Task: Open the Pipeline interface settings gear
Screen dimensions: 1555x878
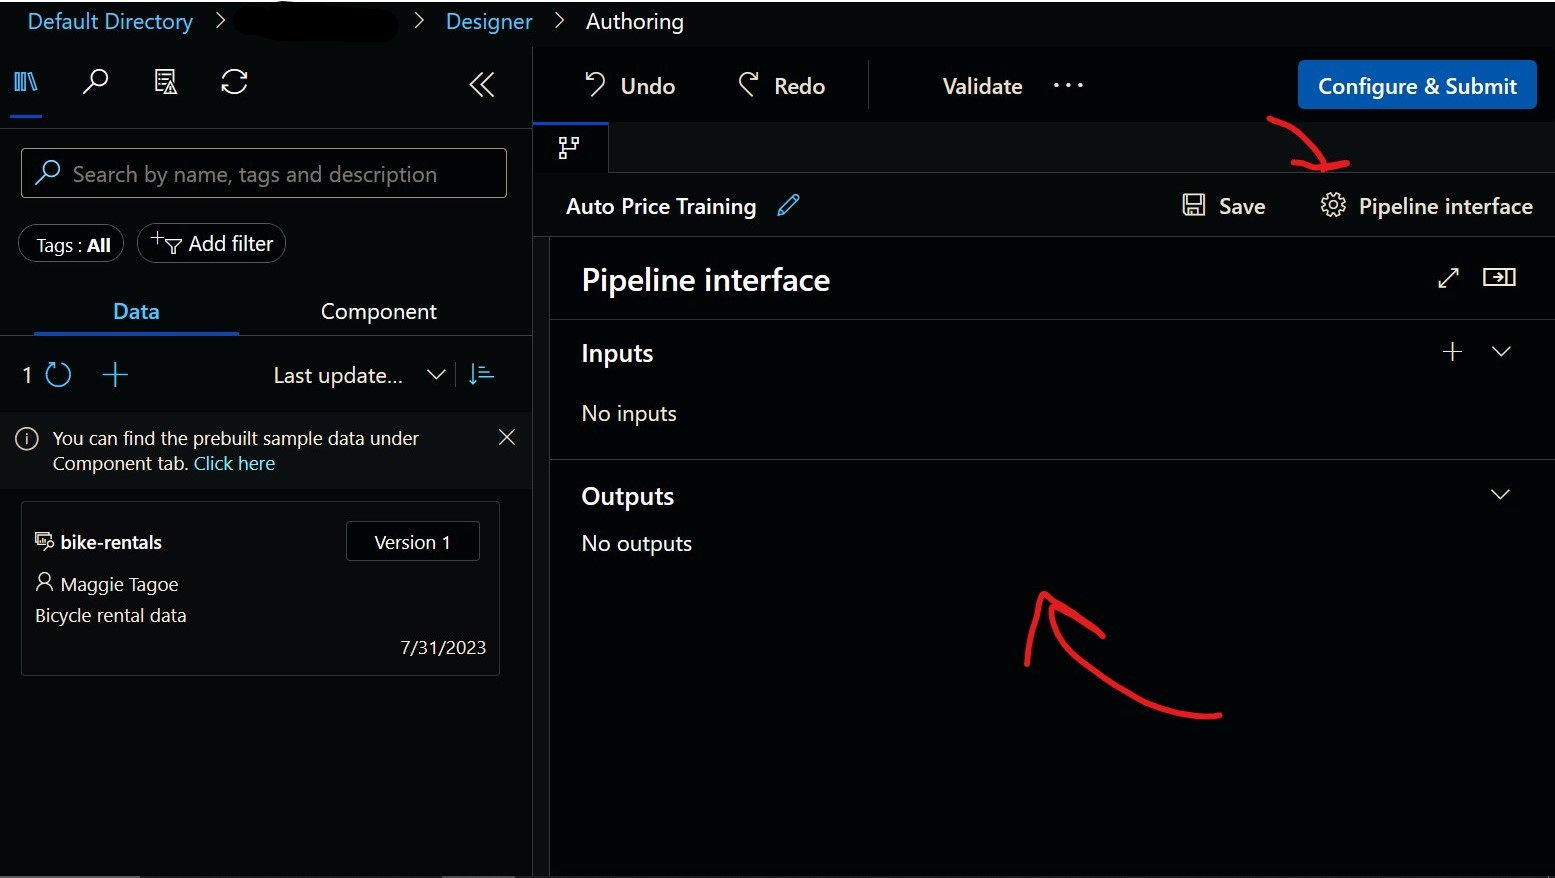Action: (1332, 205)
